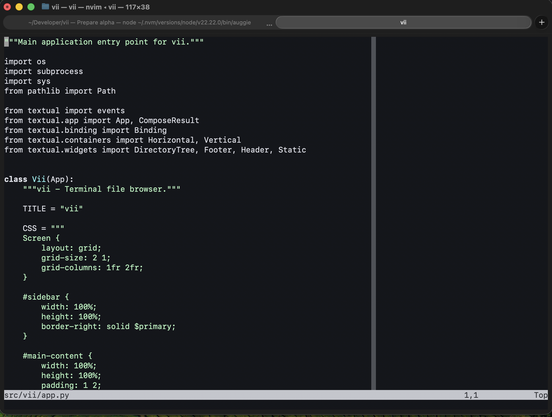Click the ComposeResult import text
552x417 pixels.
click(169, 120)
